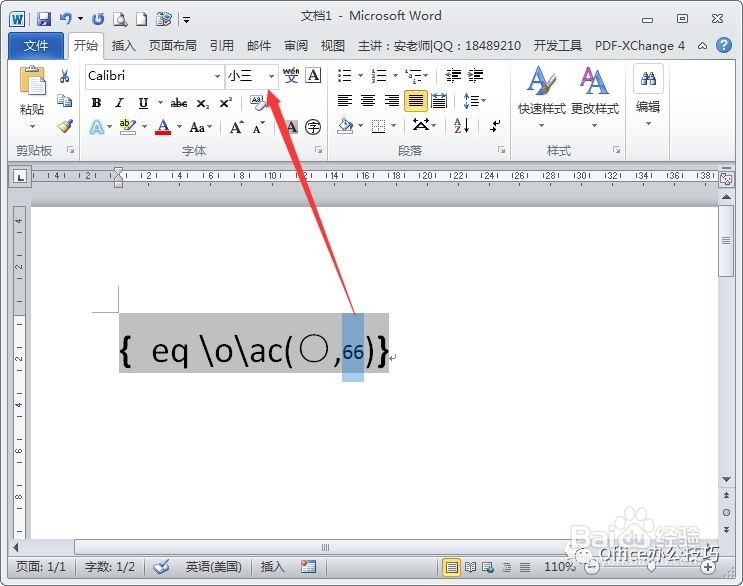Click the tab selector L button
The image size is (743, 586).
click(20, 178)
